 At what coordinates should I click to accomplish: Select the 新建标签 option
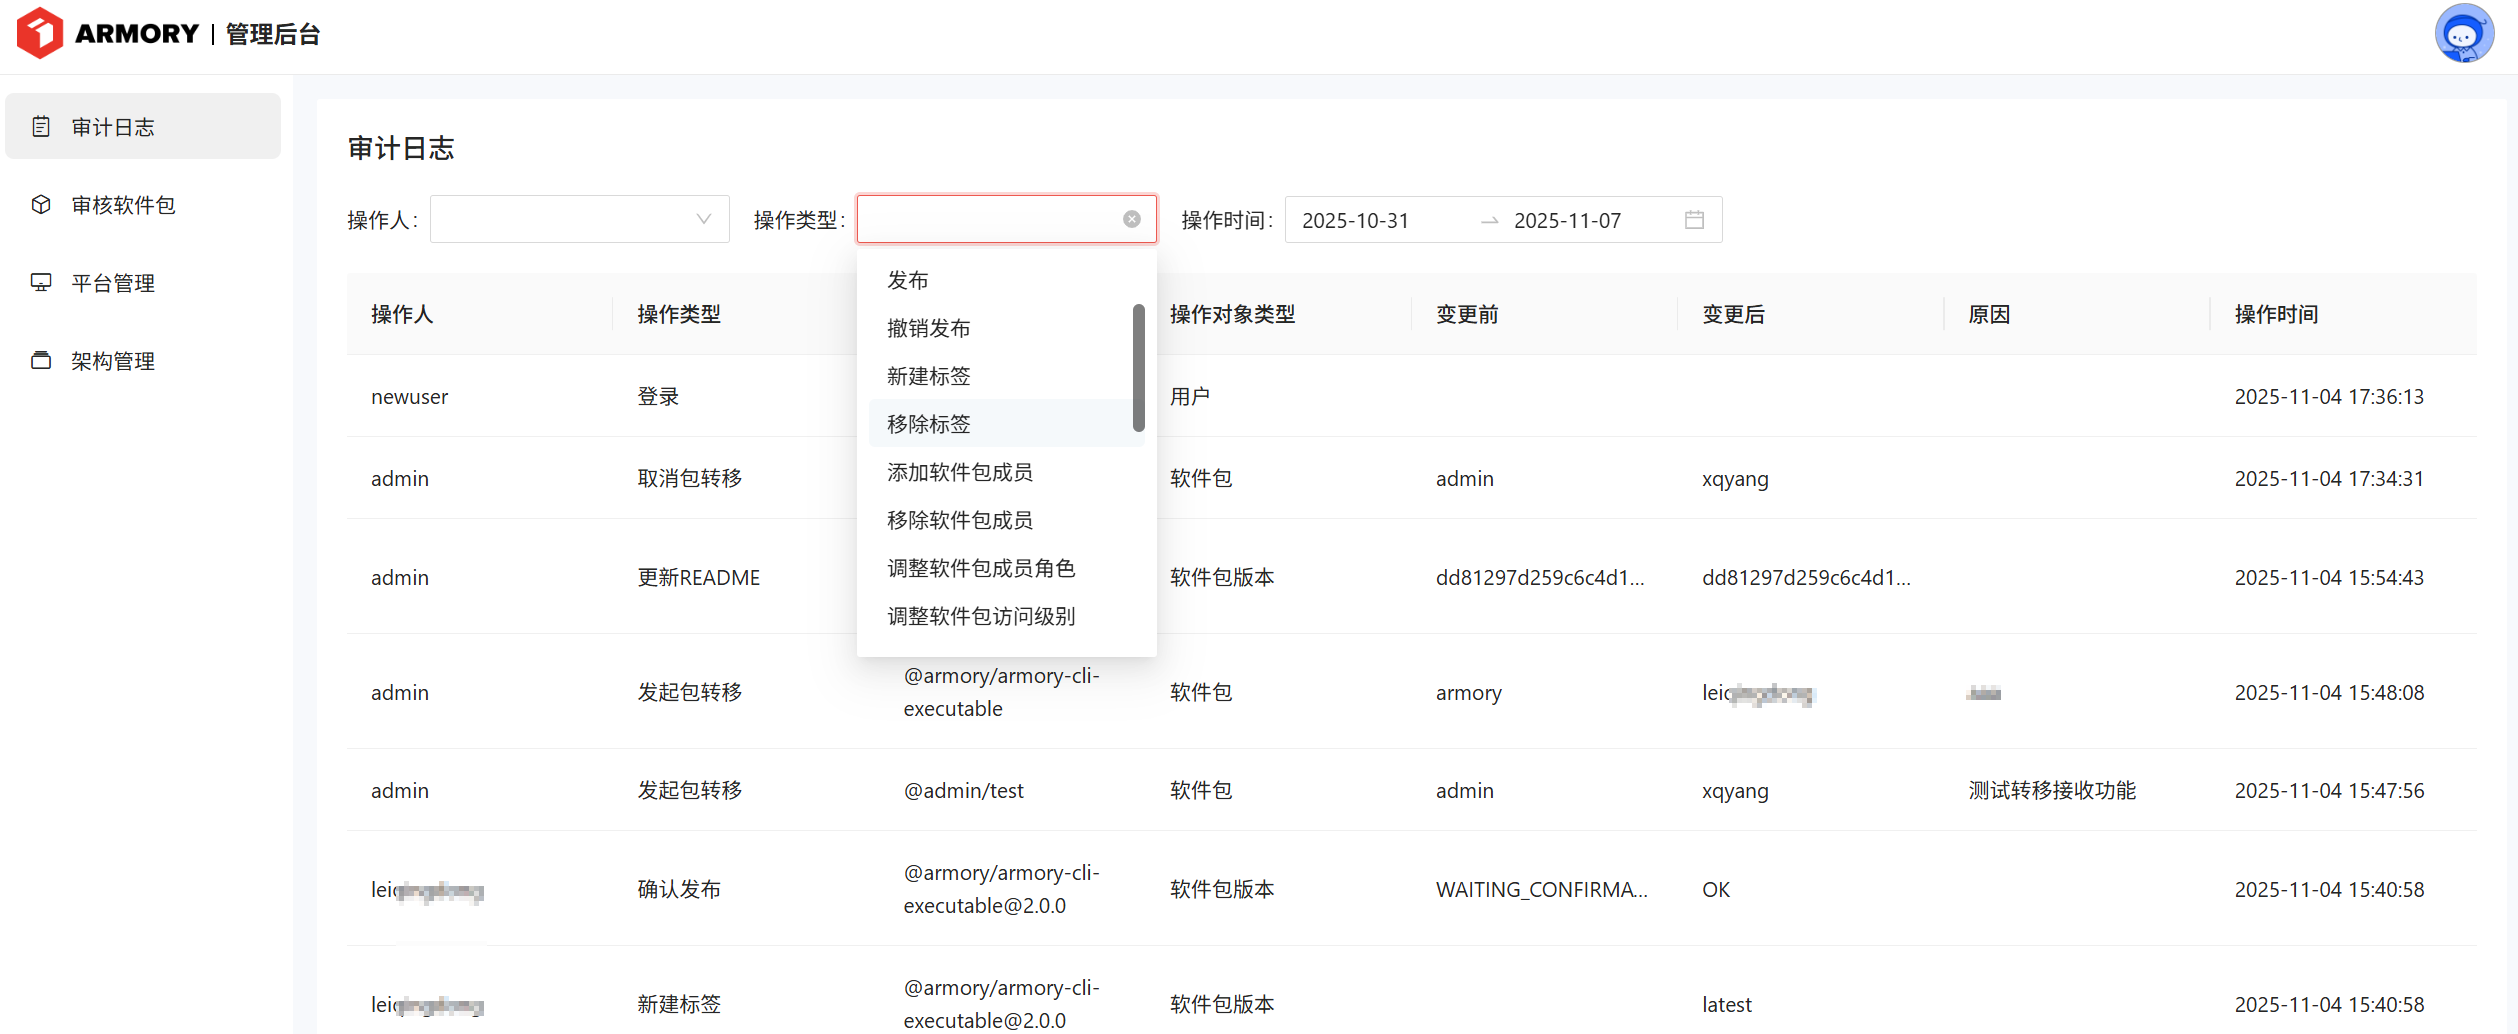tap(928, 376)
